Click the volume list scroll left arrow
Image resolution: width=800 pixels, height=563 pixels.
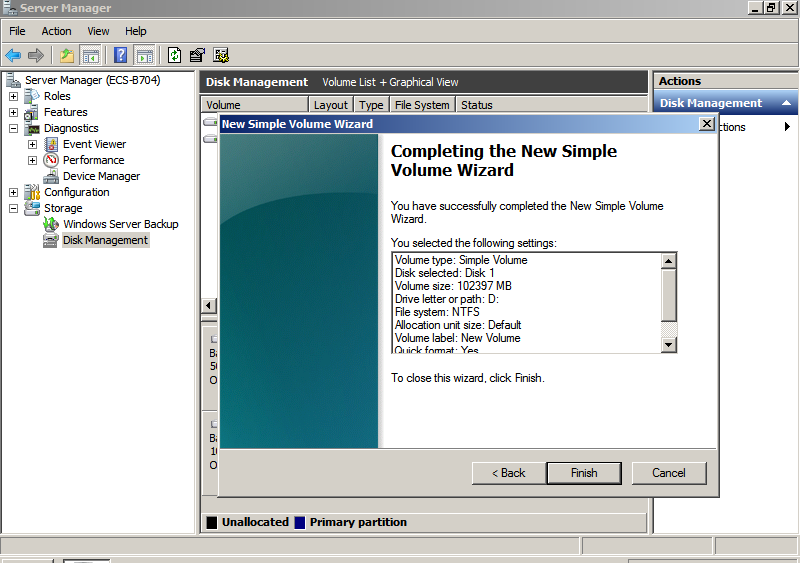208,306
